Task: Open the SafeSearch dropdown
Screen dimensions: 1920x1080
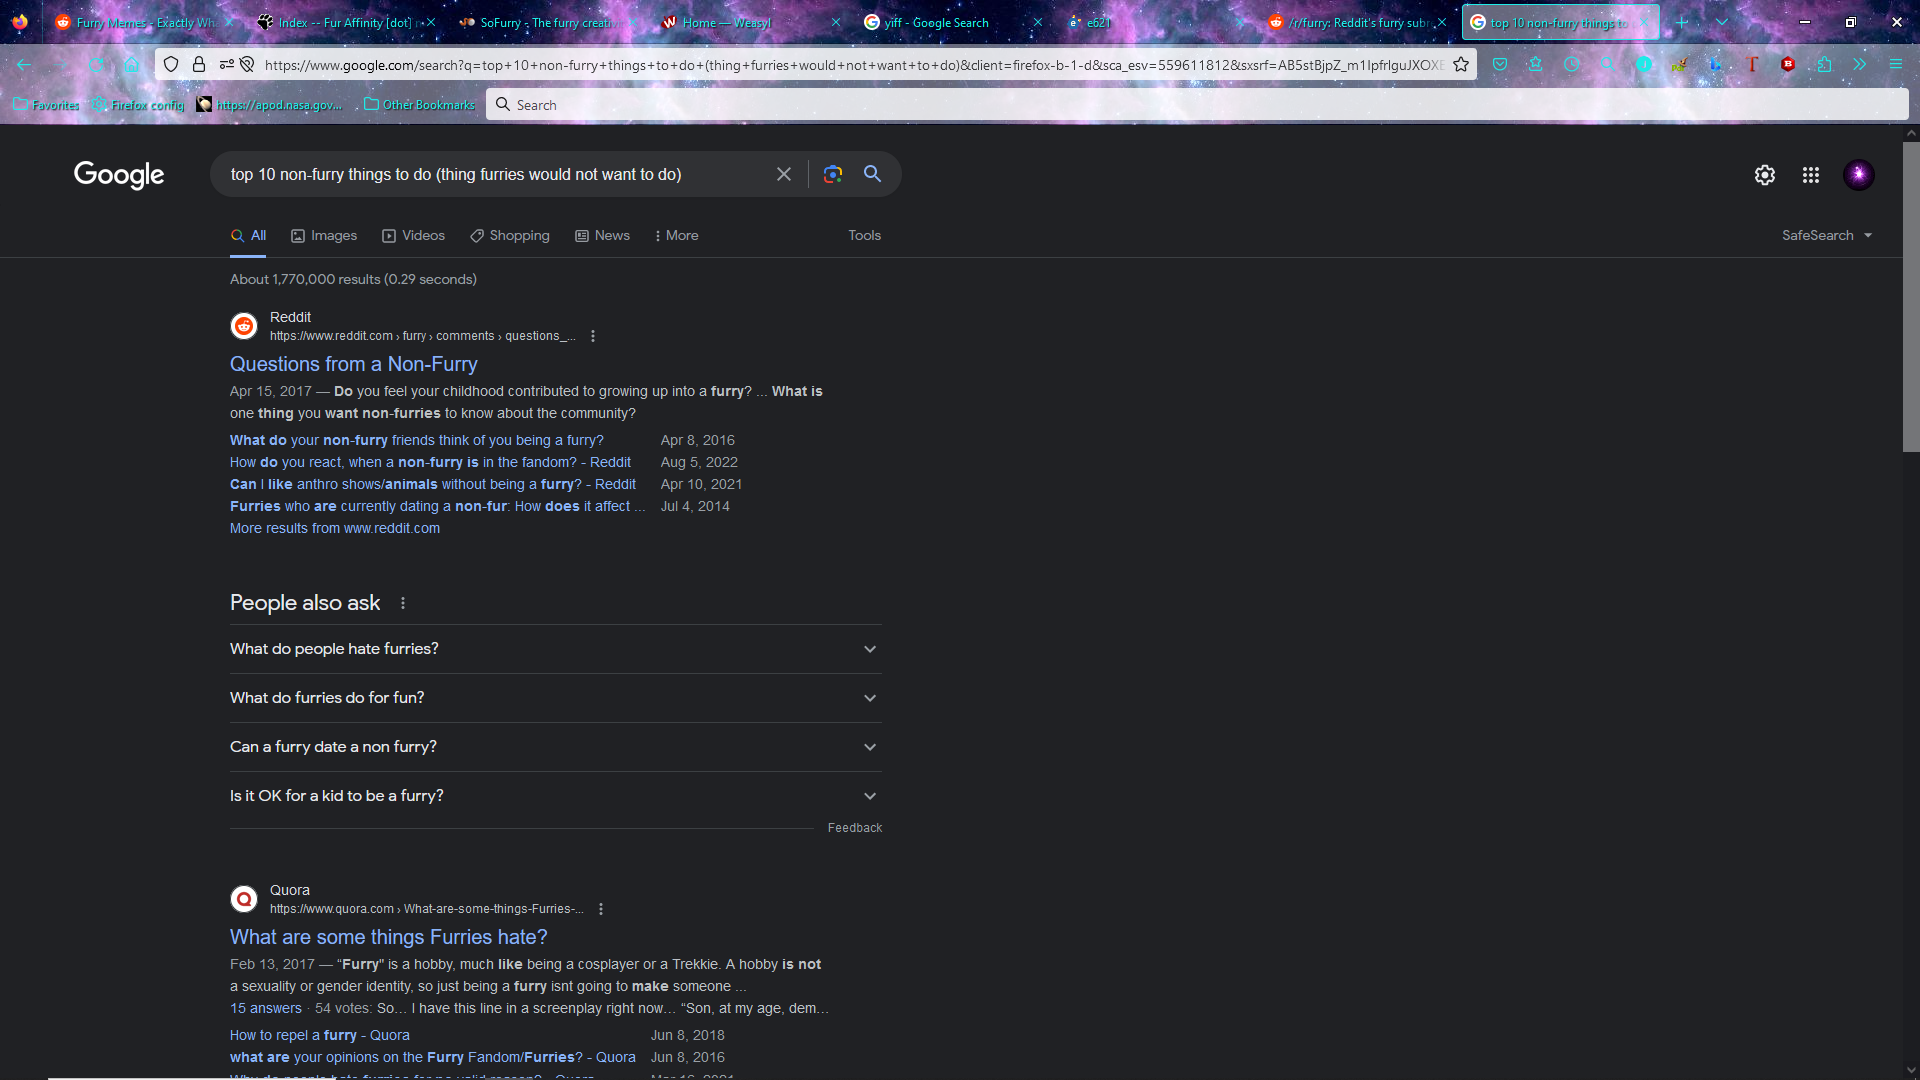Action: 1827,235
